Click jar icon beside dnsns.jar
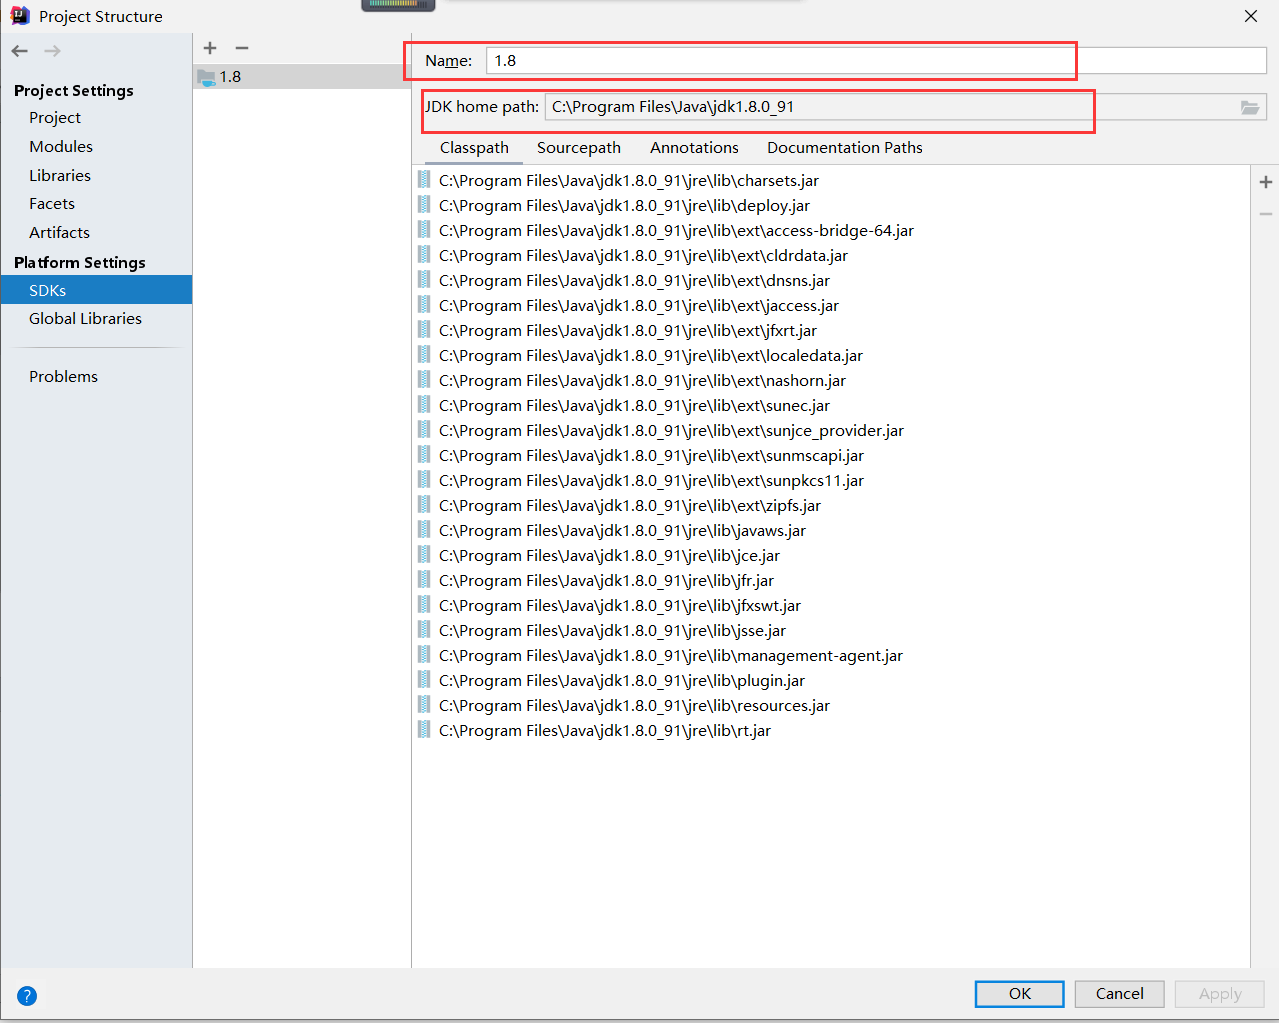 pos(424,280)
